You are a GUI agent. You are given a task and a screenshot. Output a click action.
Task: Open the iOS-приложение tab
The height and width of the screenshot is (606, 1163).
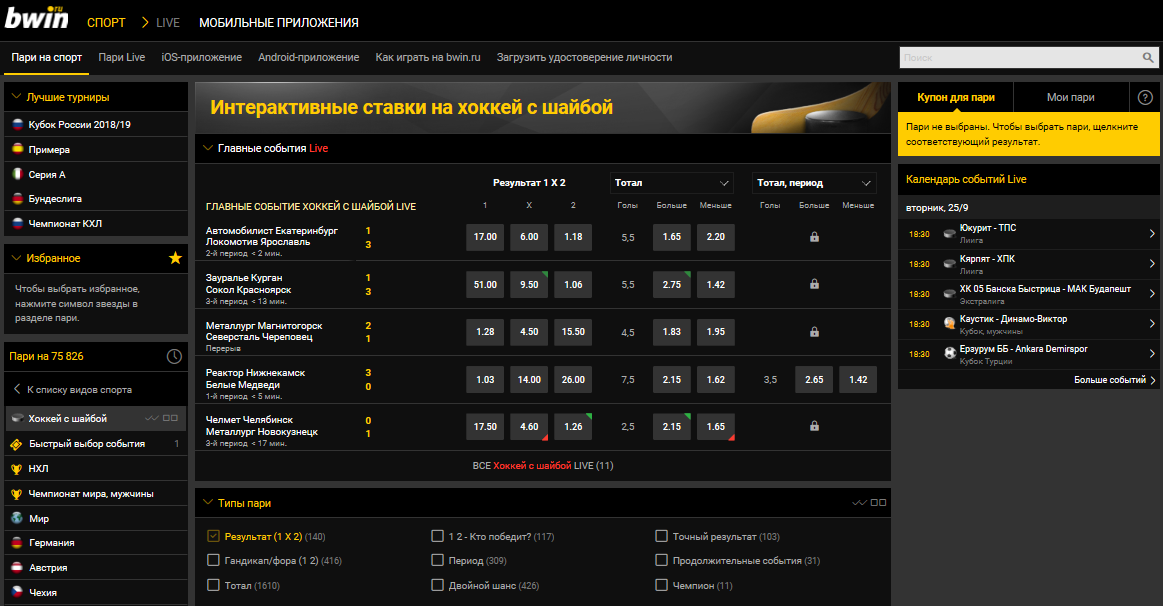pyautogui.click(x=202, y=57)
